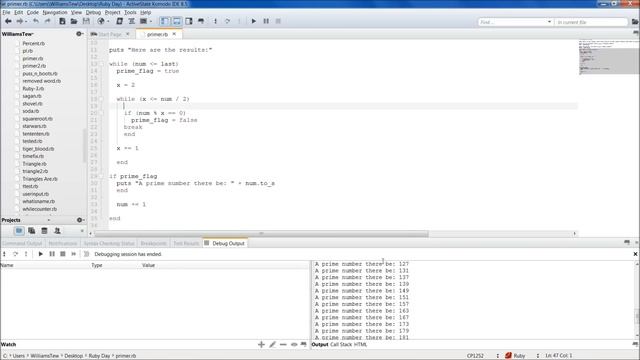Click the Open File folder icon
This screenshot has height=360, width=640.
point(74,21)
